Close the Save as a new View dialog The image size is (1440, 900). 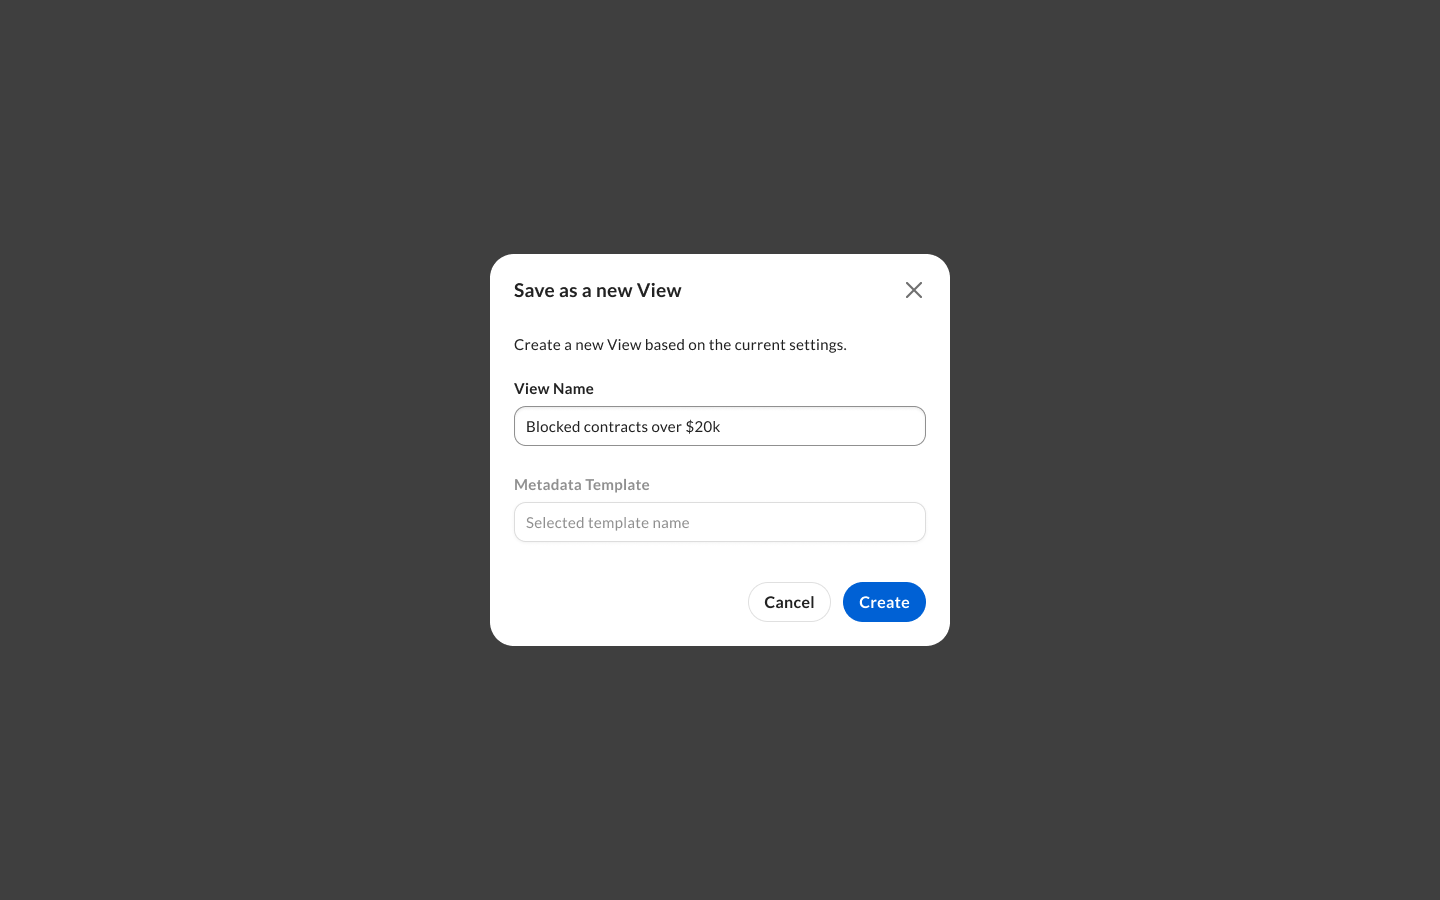click(x=914, y=290)
